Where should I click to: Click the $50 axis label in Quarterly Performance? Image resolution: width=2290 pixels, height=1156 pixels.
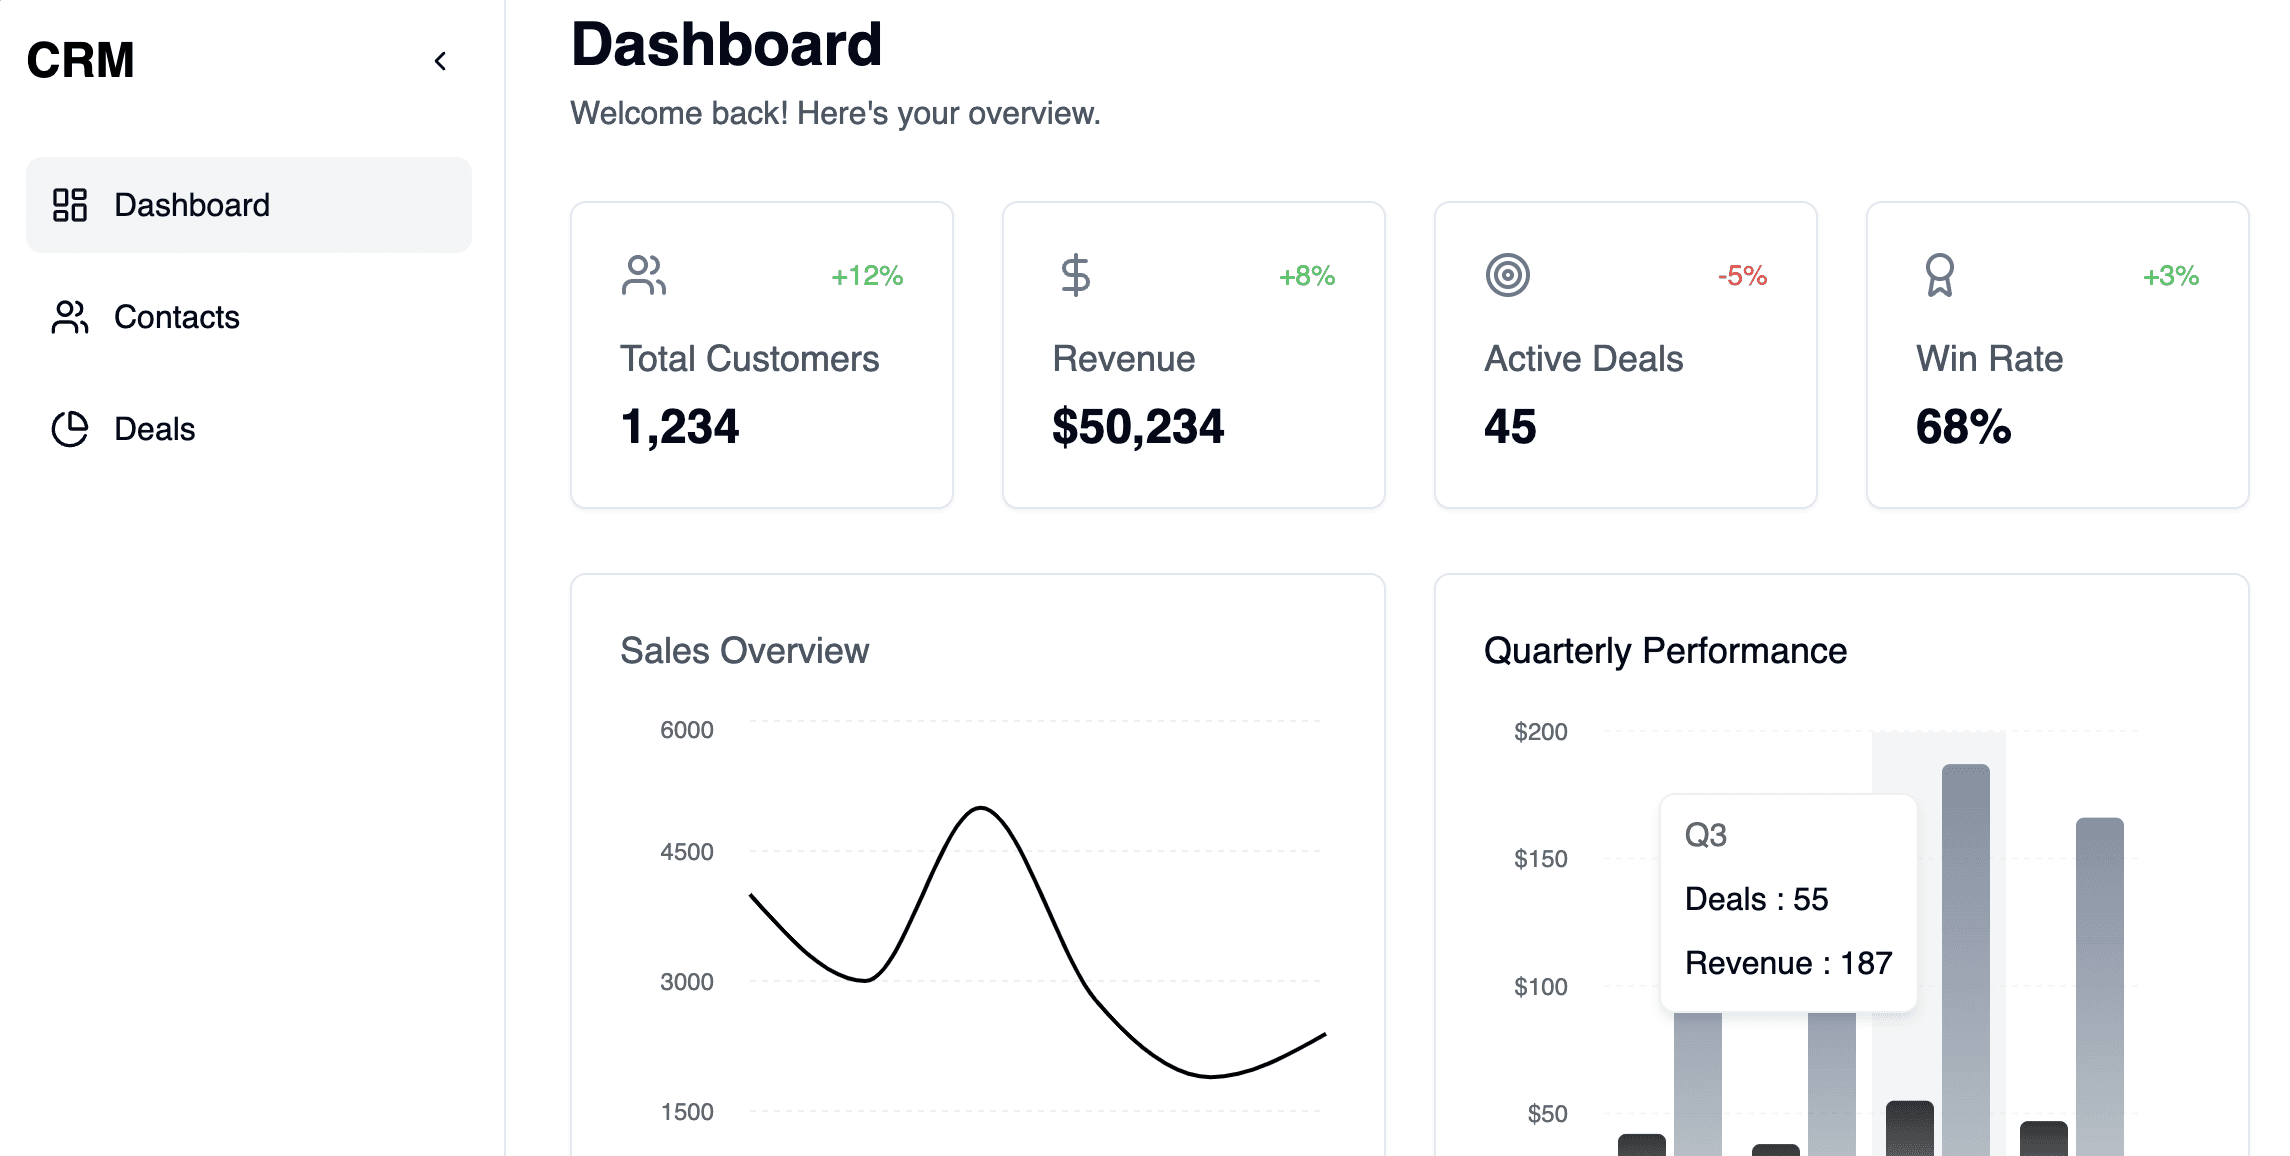coord(1547,1114)
